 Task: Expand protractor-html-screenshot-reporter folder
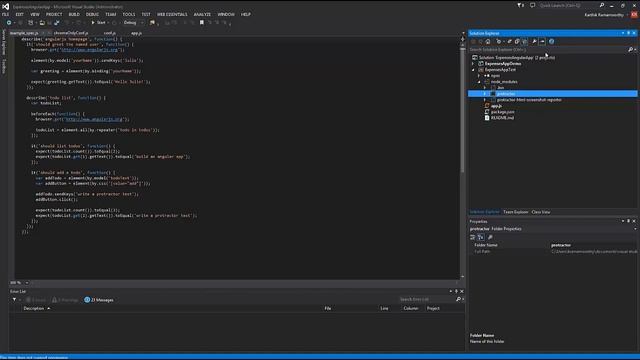point(485,100)
